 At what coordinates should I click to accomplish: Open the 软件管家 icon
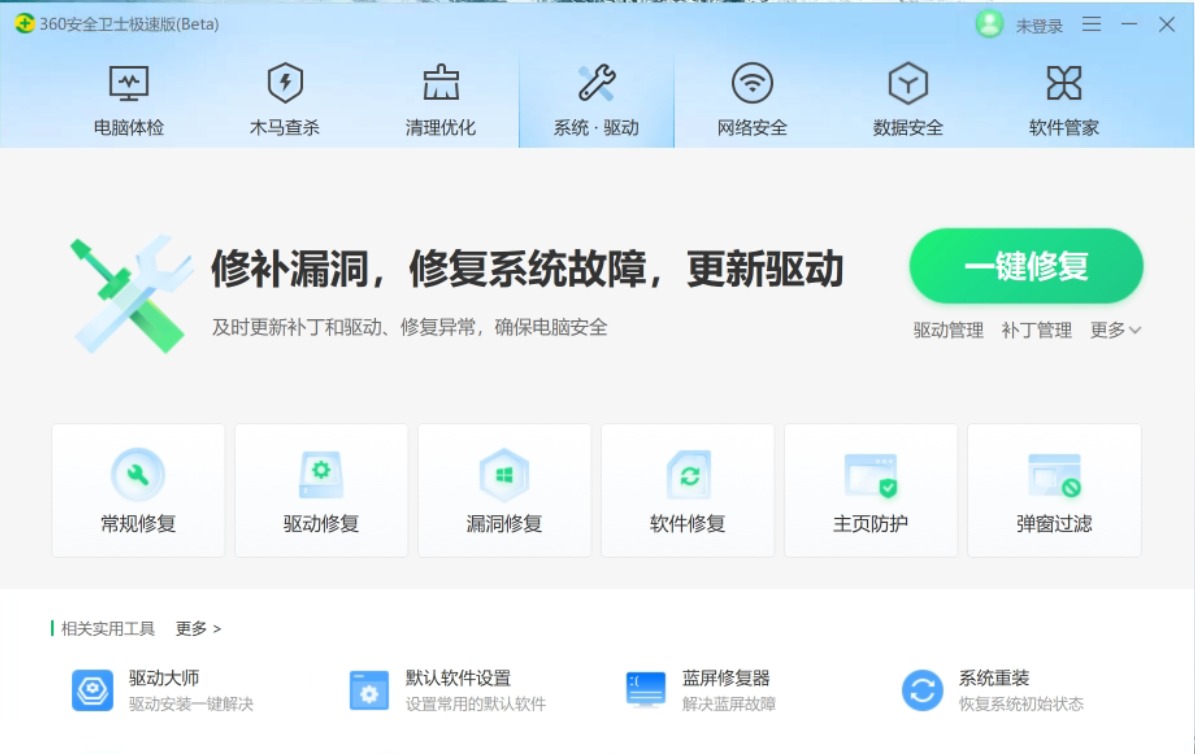(1064, 83)
